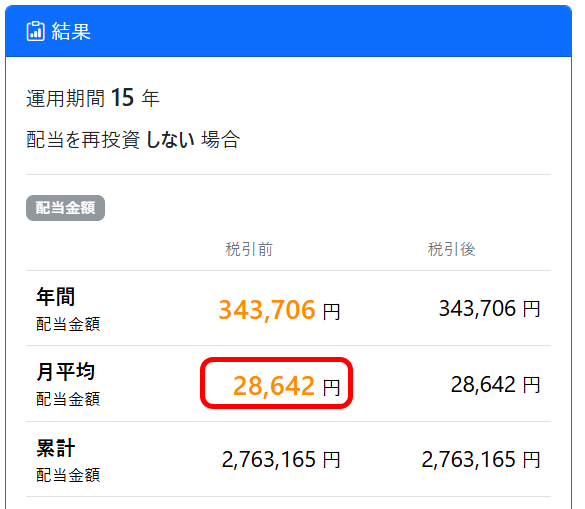Image resolution: width=585 pixels, height=509 pixels.
Task: Click the 月平均 配当金額 row label
Action: click(x=68, y=384)
